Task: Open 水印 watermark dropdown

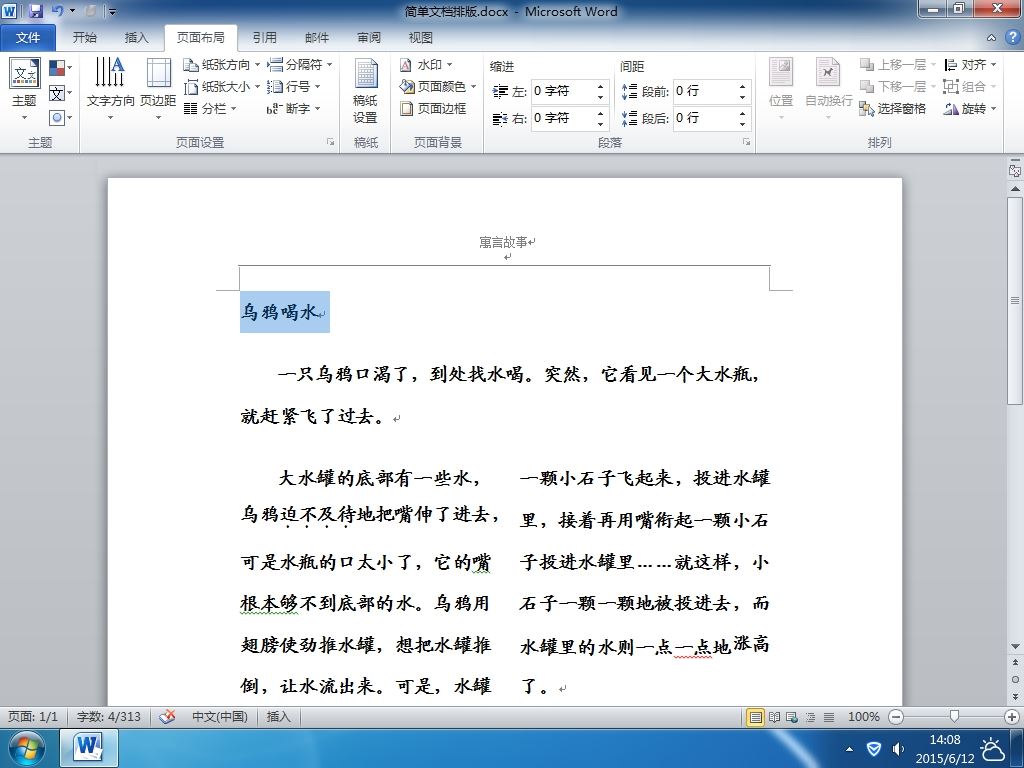Action: pos(426,65)
